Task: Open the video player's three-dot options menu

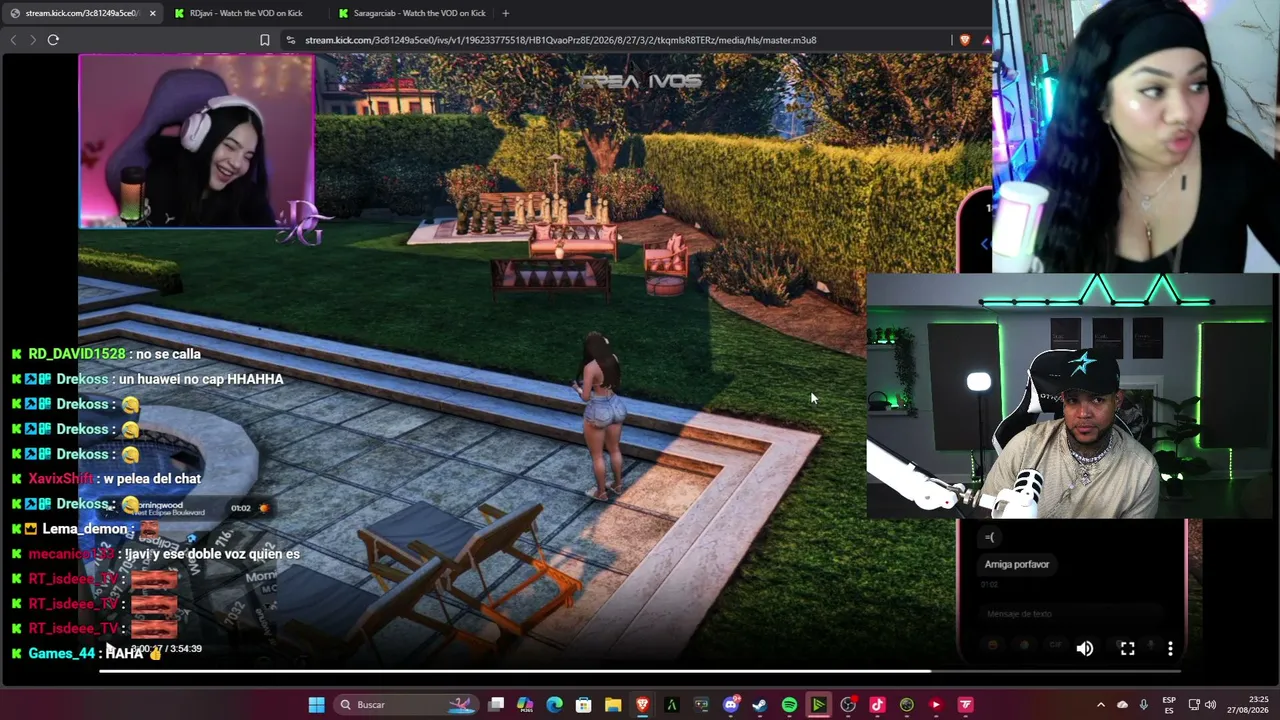Action: (1170, 649)
